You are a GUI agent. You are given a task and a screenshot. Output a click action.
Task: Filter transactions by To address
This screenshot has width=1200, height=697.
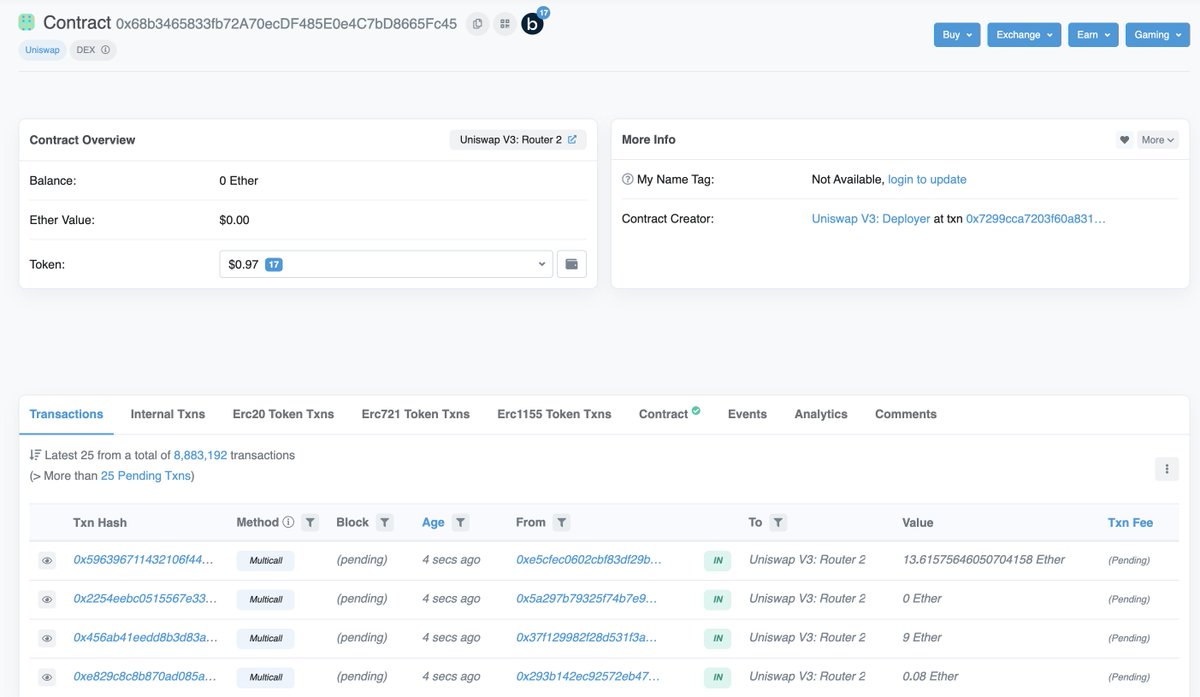pyautogui.click(x=778, y=522)
